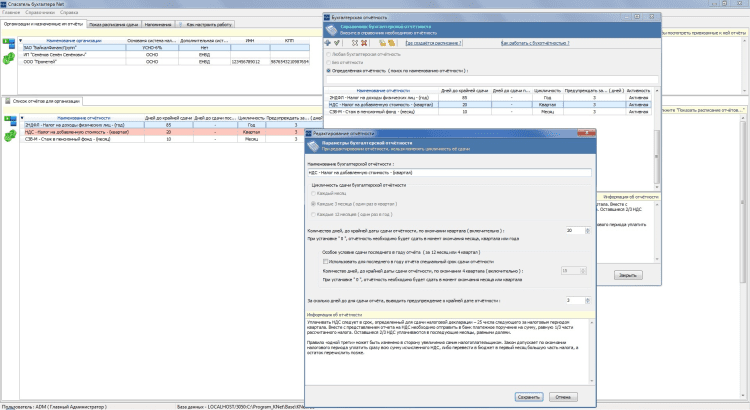Click the 'УСНО-6%' cell in organizations table
This screenshot has width=750, height=410.
(152, 48)
